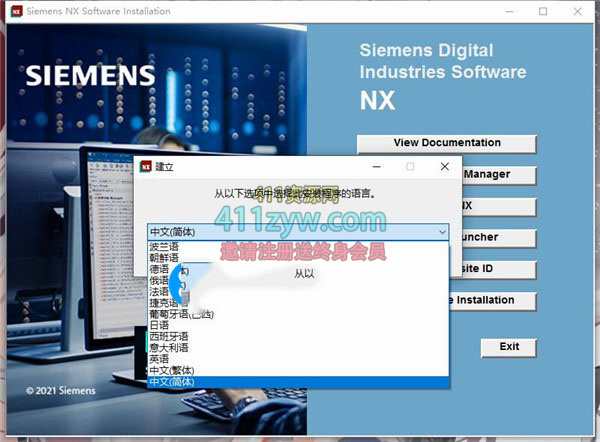This screenshot has width=600, height=442.
Task: Select 中文(繁体) as the installer language
Action: coord(171,370)
